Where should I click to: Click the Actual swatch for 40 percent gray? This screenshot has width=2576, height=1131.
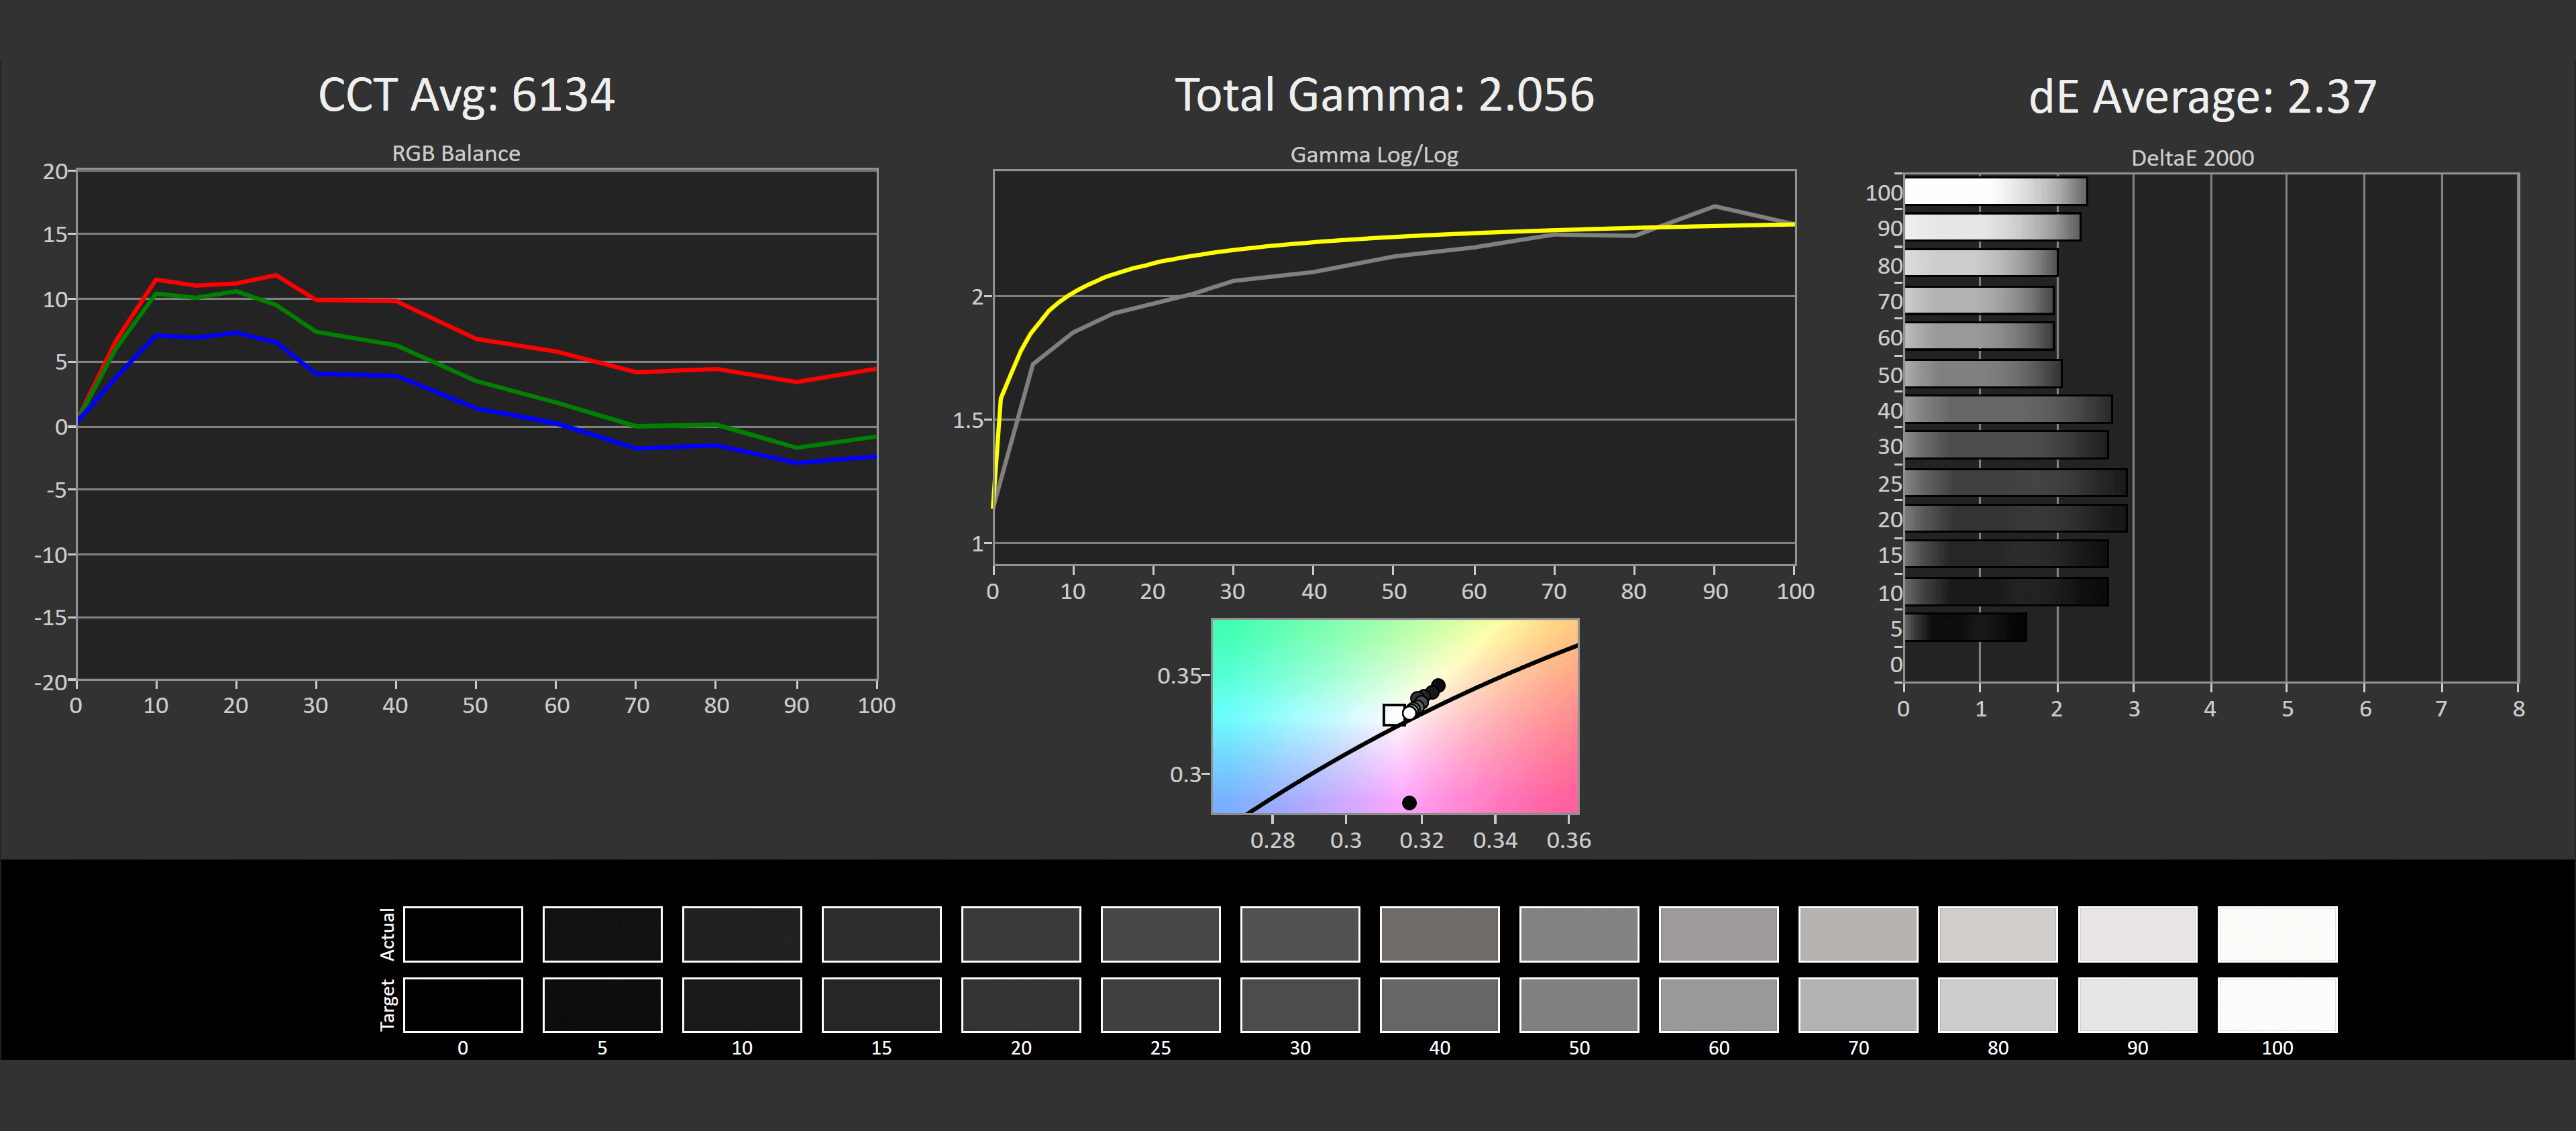coord(1439,934)
